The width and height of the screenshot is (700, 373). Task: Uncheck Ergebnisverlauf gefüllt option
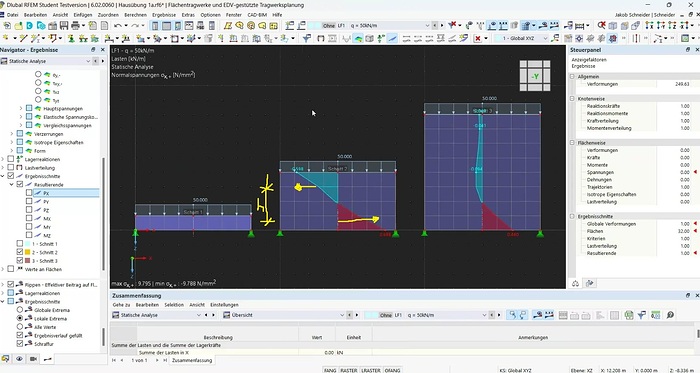click(x=20, y=335)
